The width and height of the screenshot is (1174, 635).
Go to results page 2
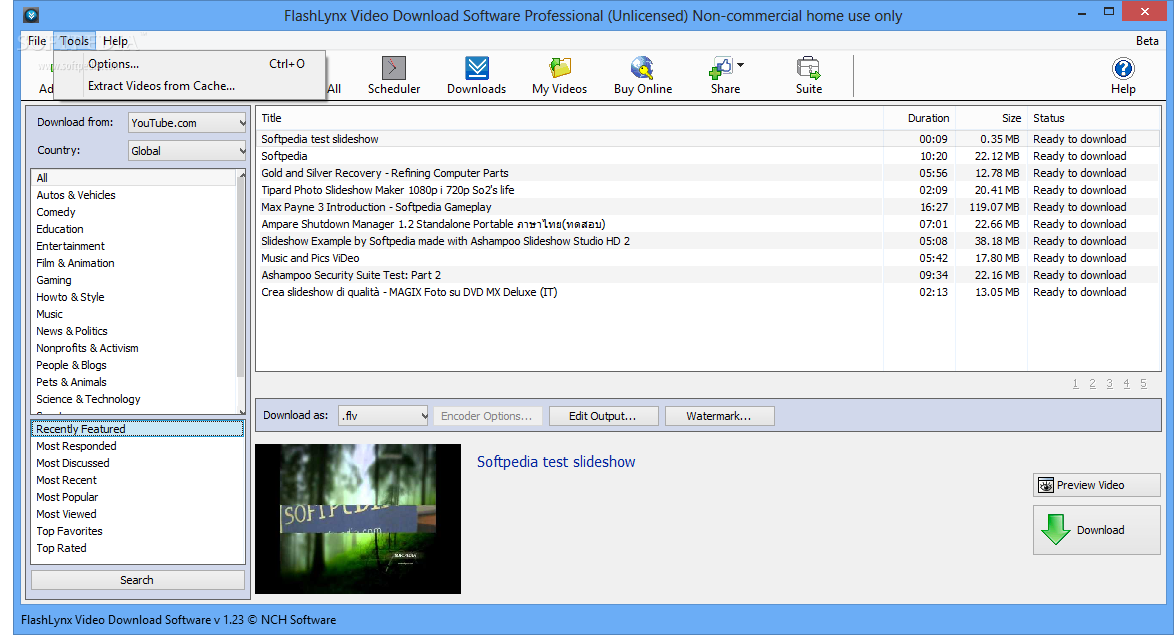(1092, 383)
